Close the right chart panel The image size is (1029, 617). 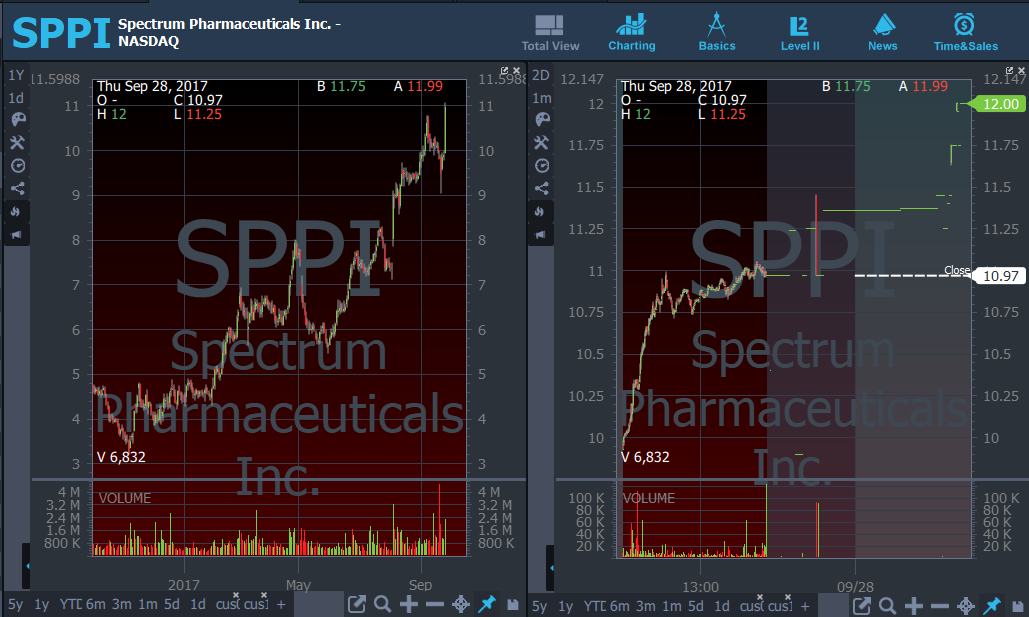tap(1022, 70)
